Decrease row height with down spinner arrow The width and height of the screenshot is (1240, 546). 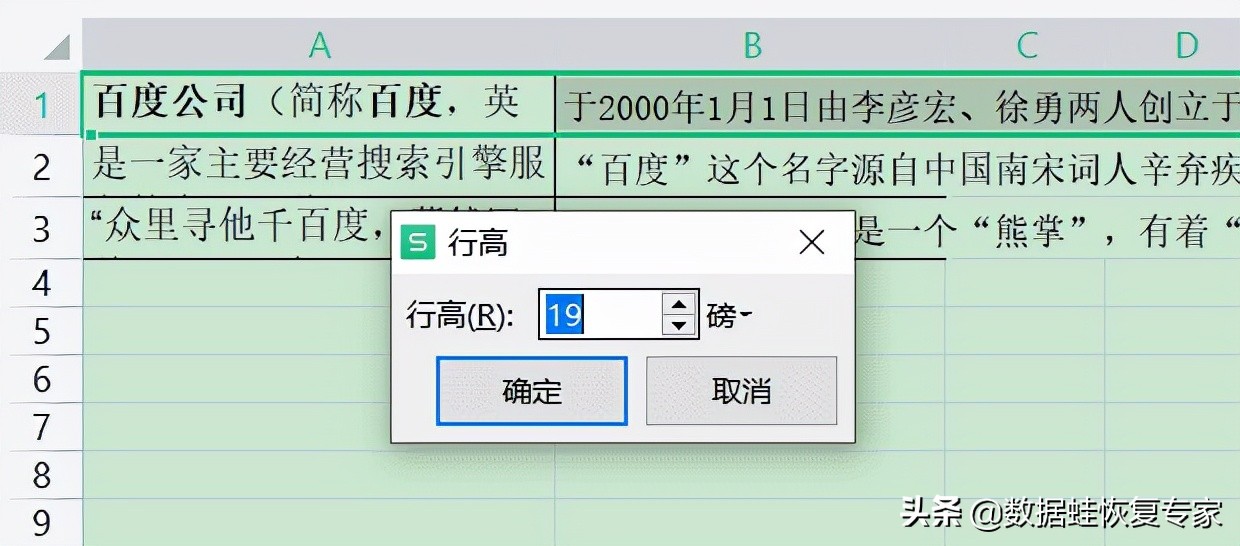tap(679, 326)
